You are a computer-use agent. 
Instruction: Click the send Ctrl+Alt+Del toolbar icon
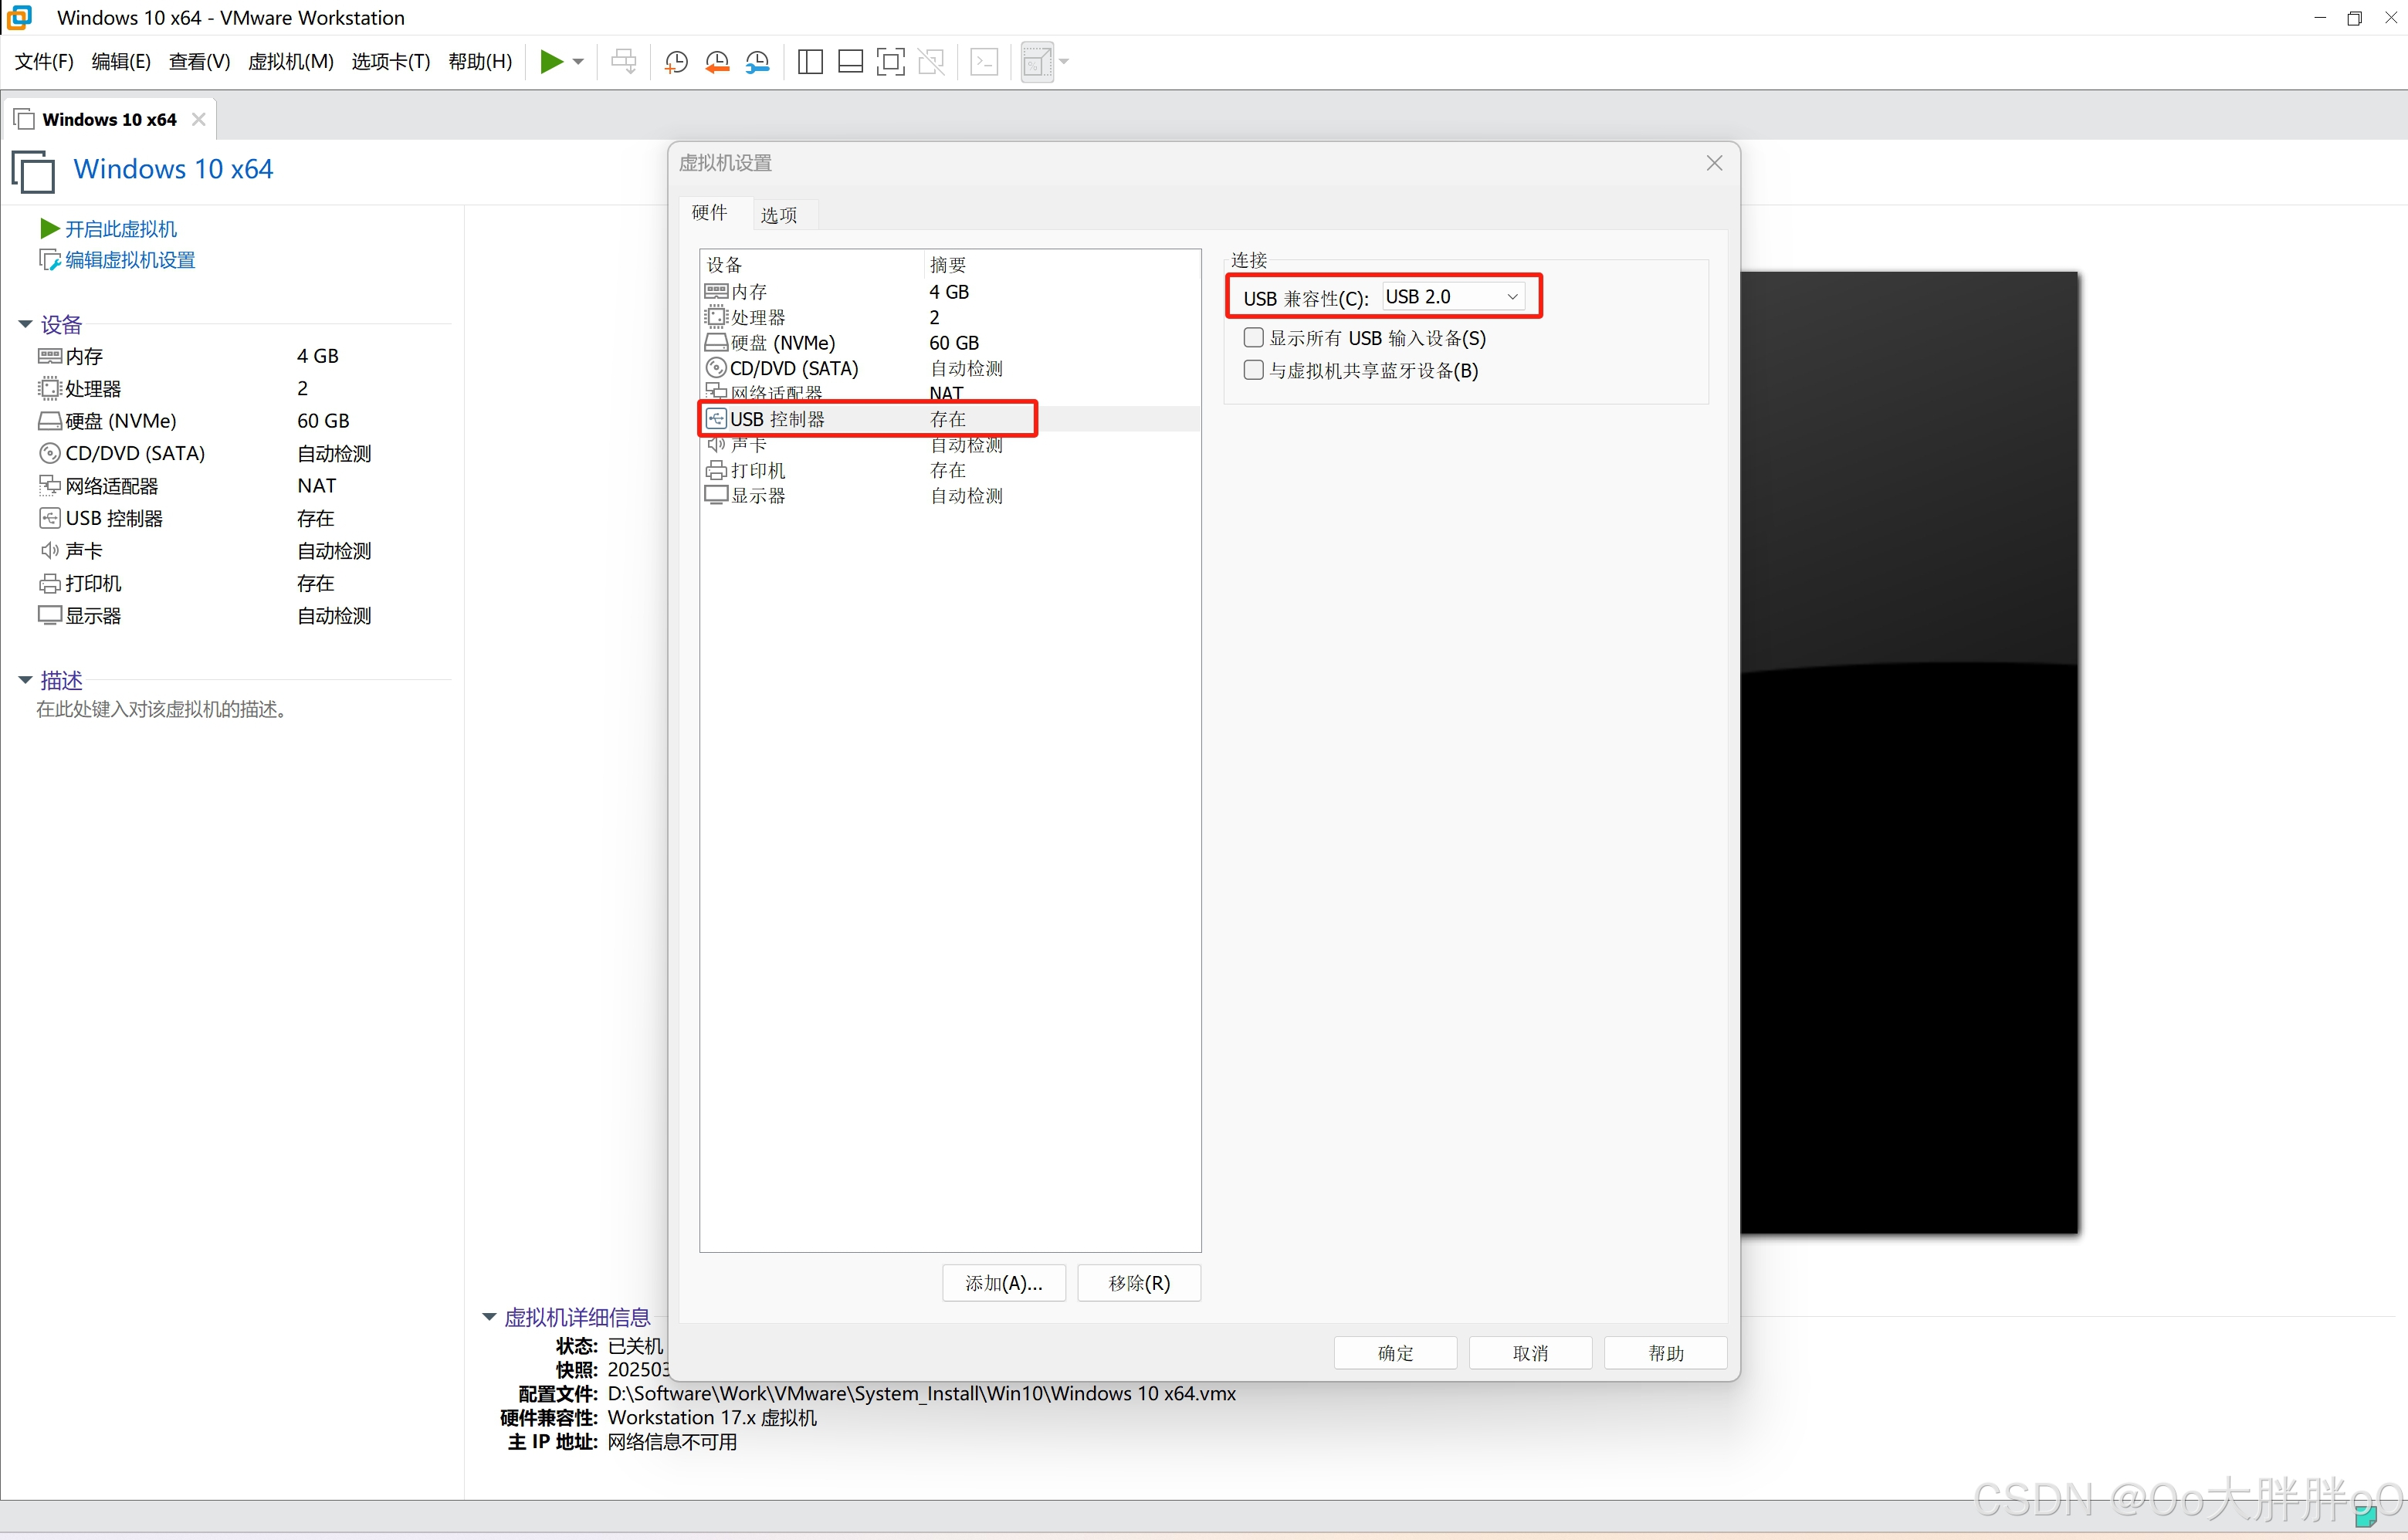624,62
